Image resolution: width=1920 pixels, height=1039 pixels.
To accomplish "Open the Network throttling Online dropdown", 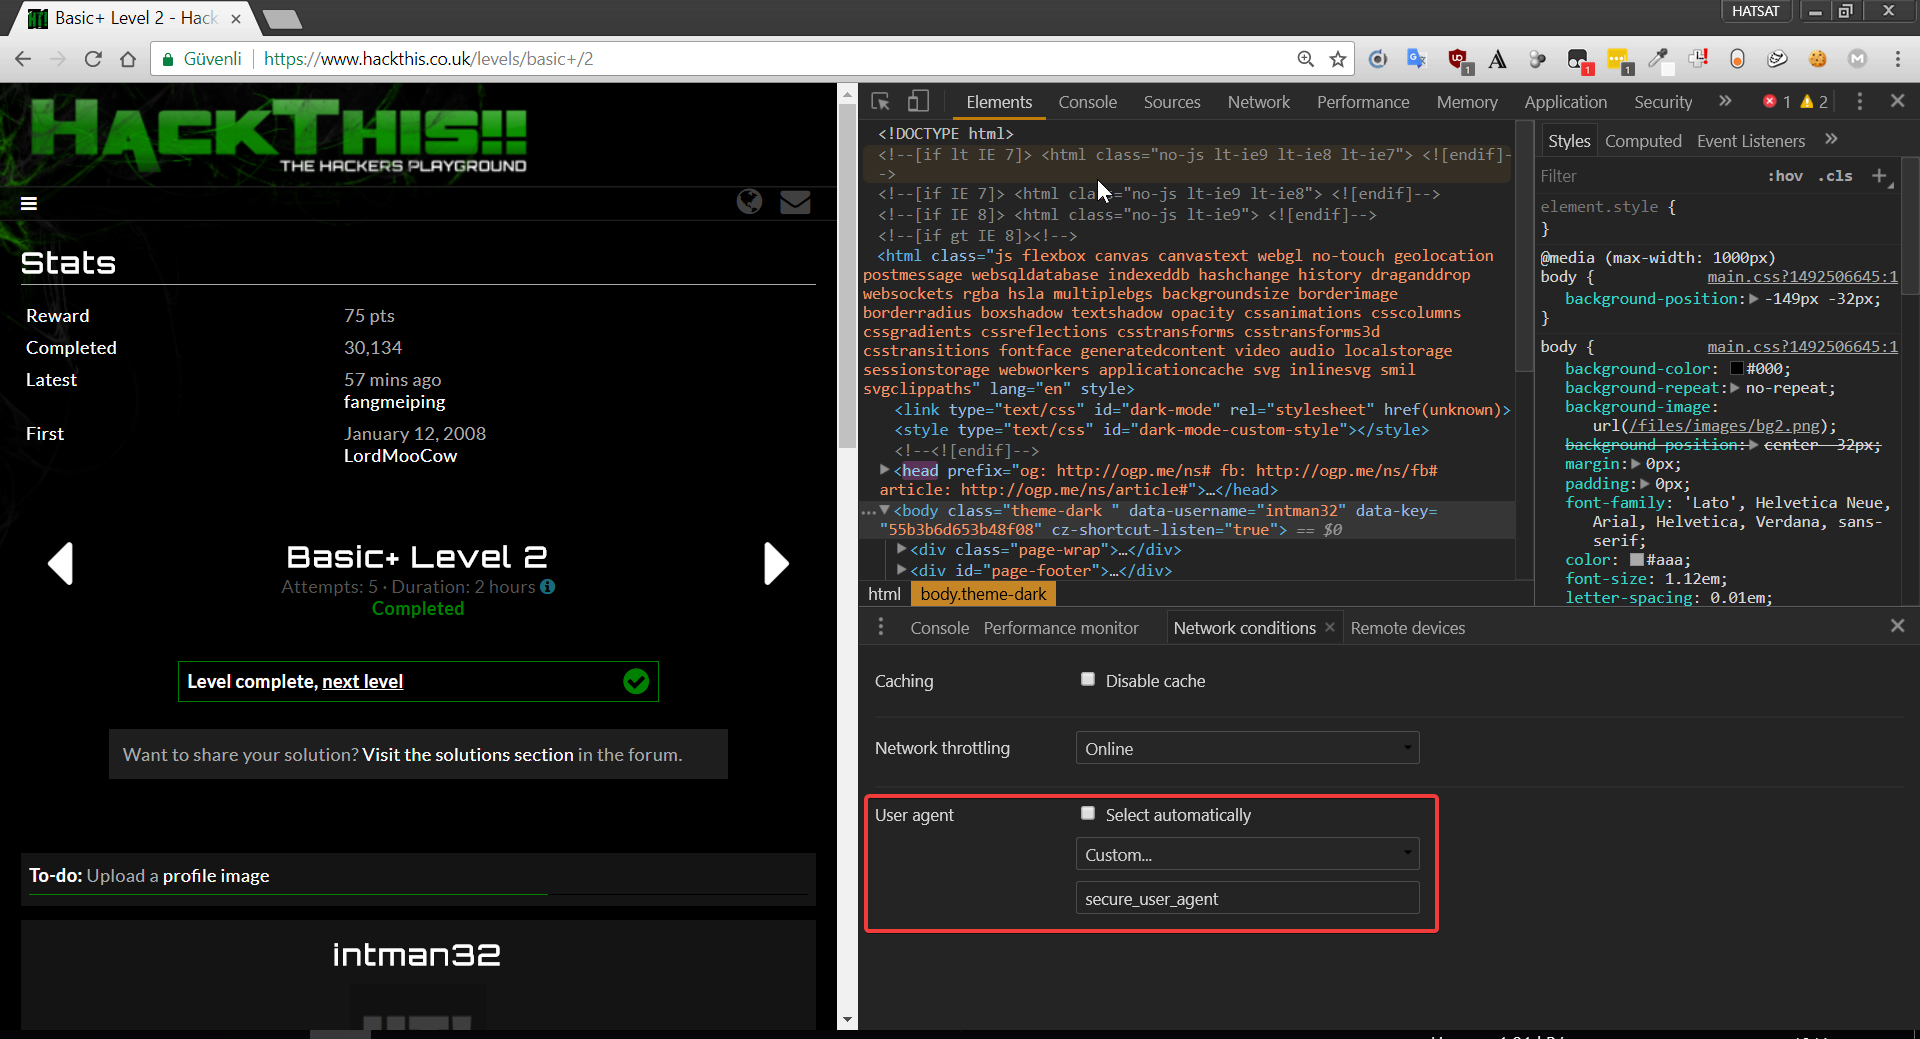I will click(1247, 748).
